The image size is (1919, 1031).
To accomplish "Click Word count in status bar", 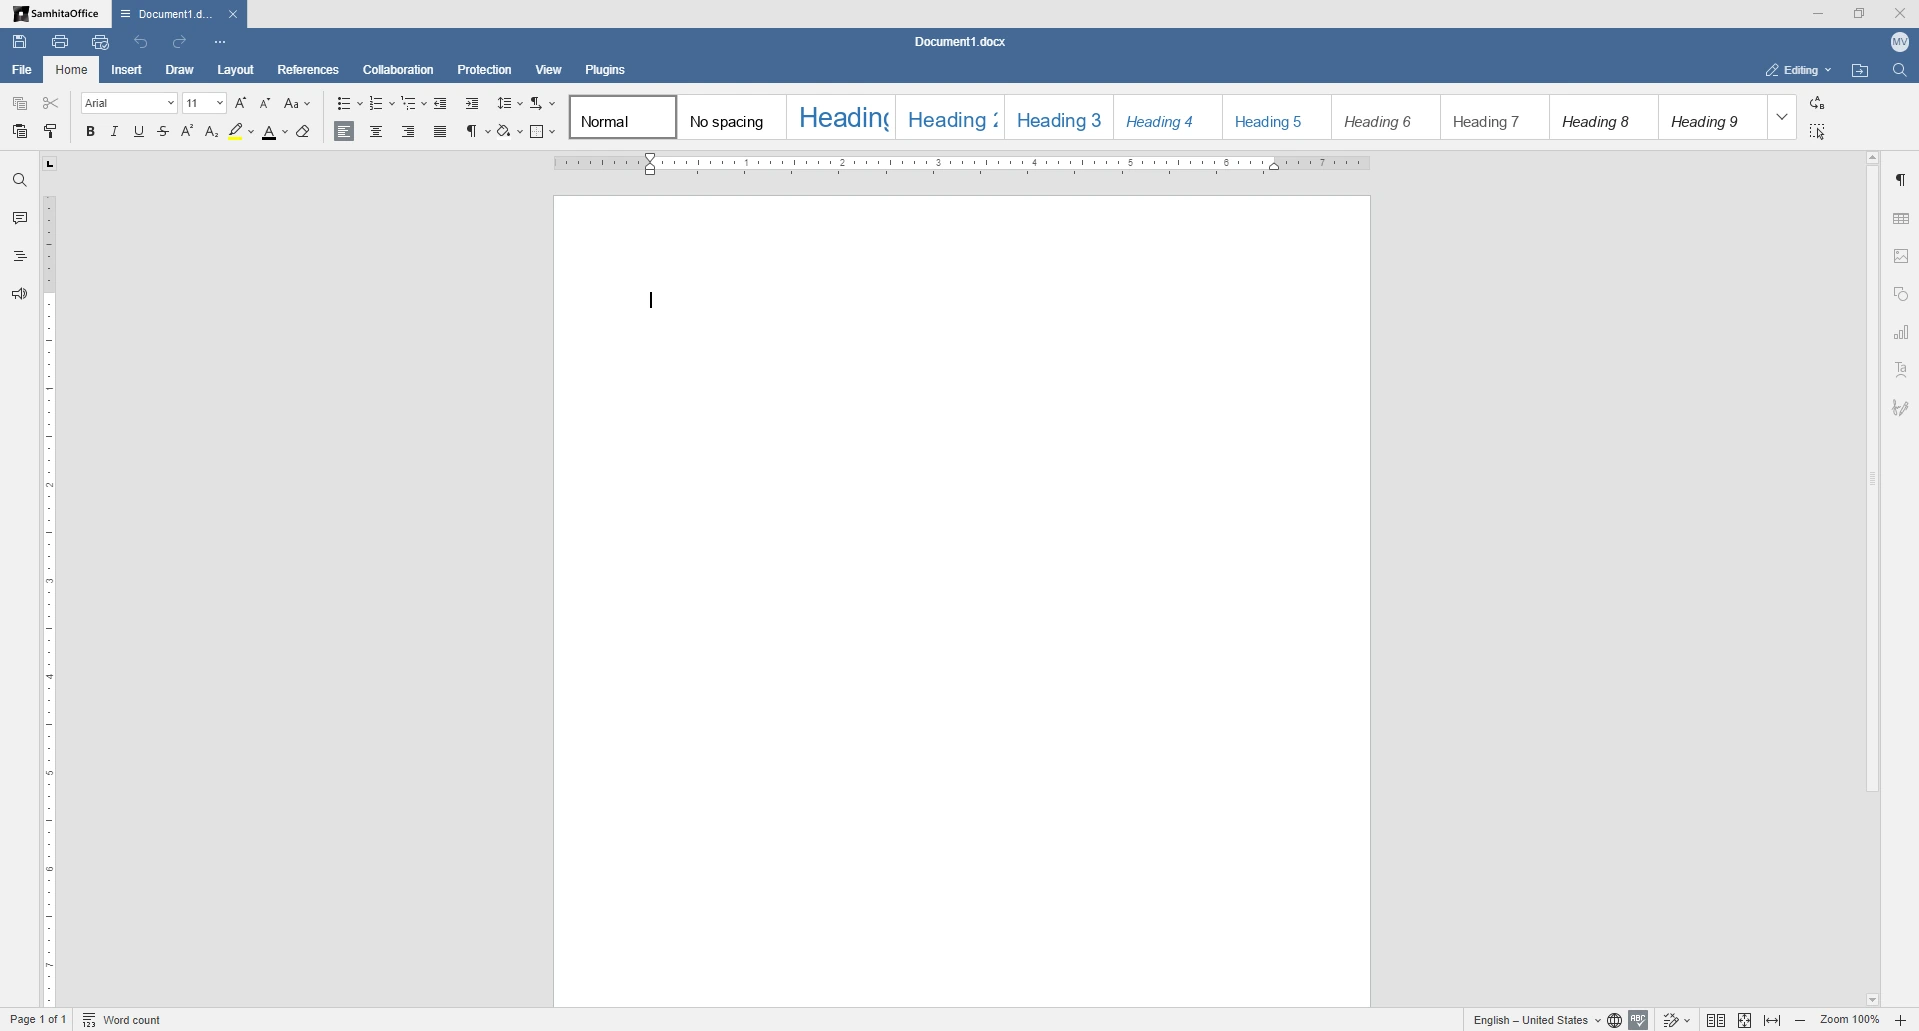I will 123,1020.
